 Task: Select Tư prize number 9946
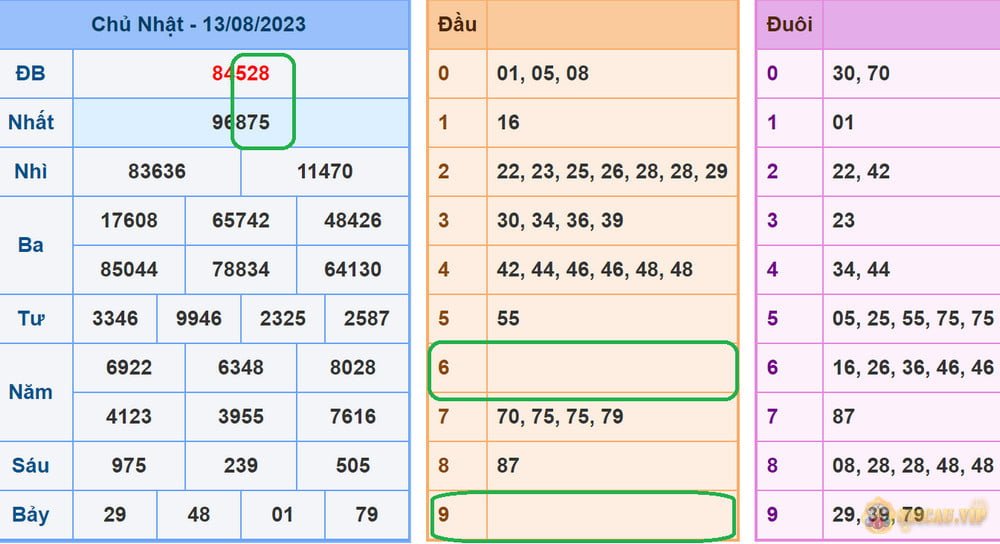coord(199,319)
